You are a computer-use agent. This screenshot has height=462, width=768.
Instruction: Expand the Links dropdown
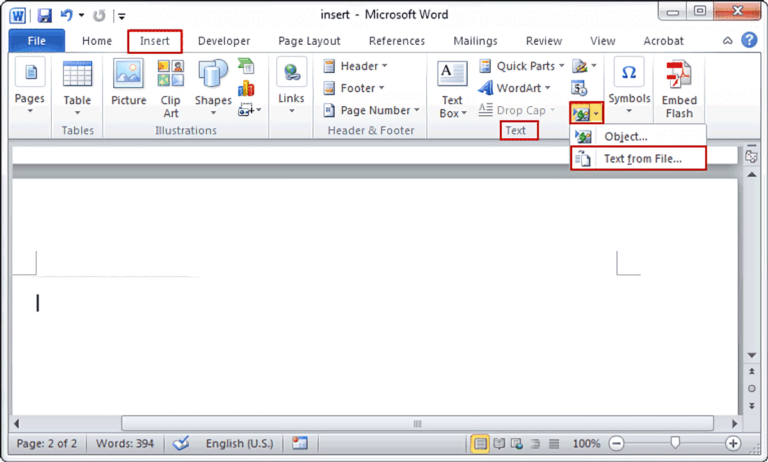click(x=291, y=86)
